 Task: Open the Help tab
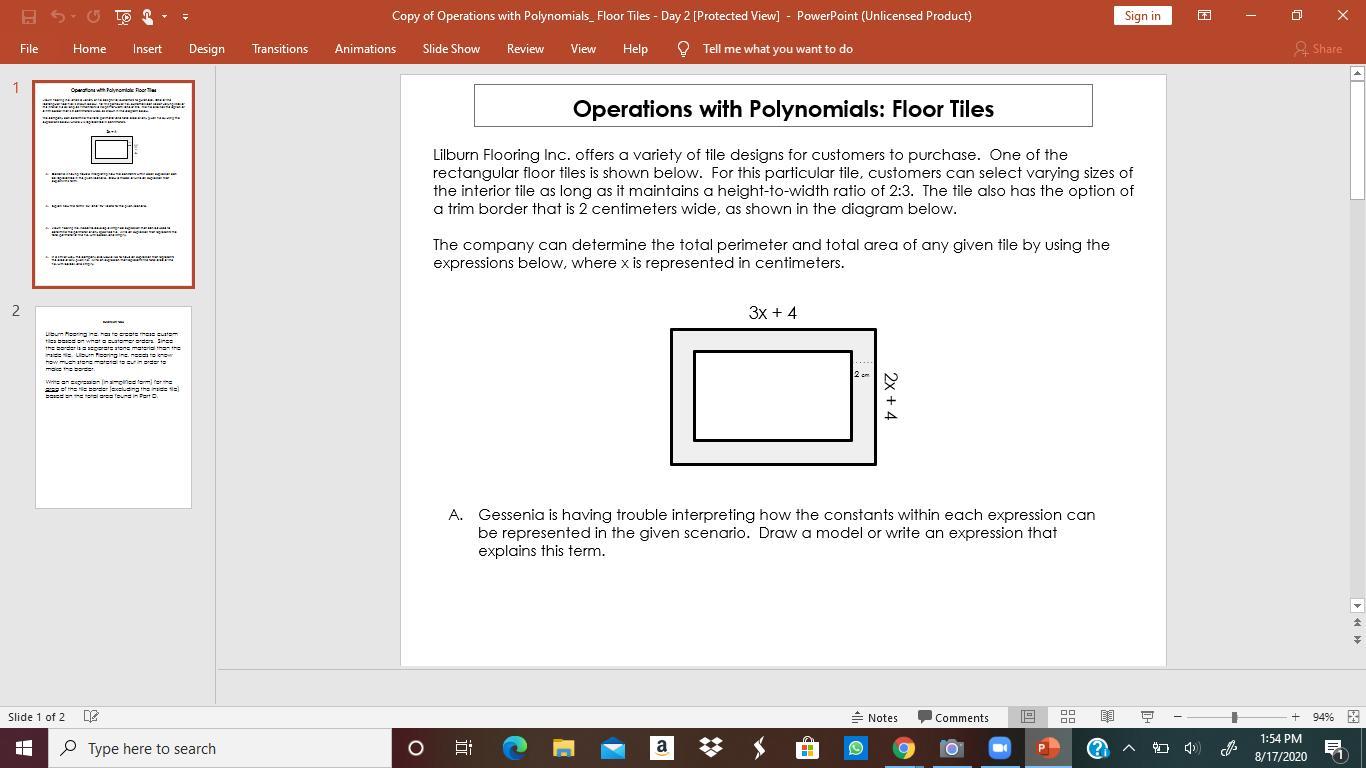pos(635,49)
